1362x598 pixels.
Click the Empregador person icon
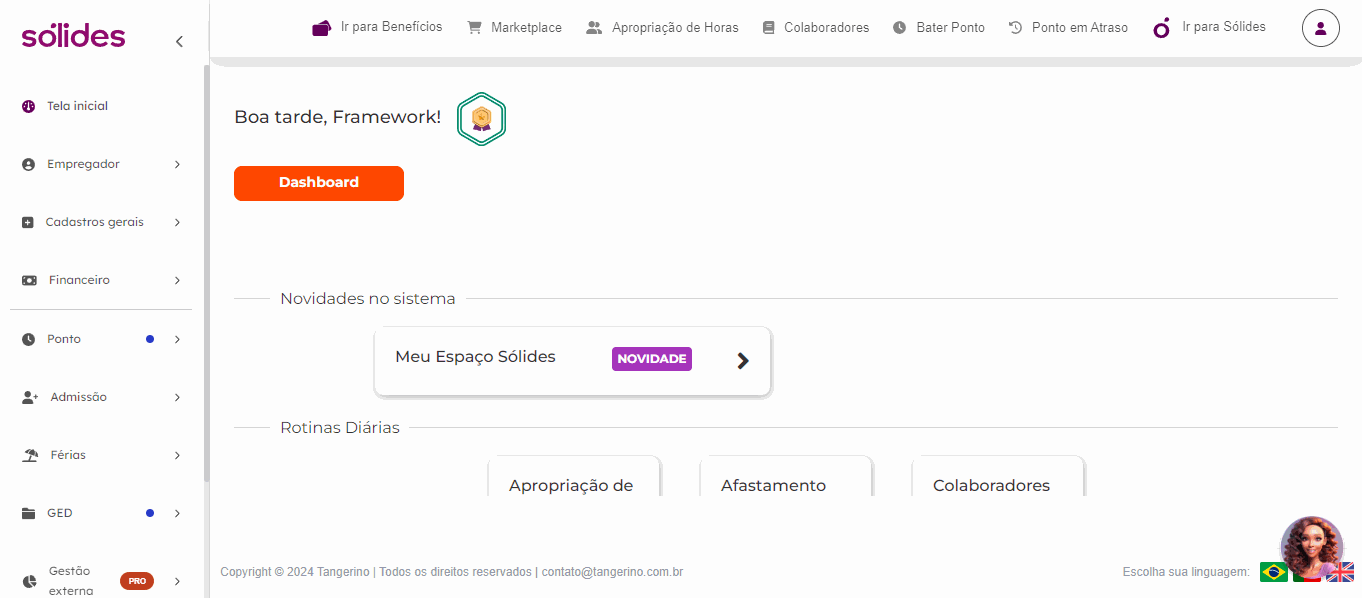(x=28, y=164)
